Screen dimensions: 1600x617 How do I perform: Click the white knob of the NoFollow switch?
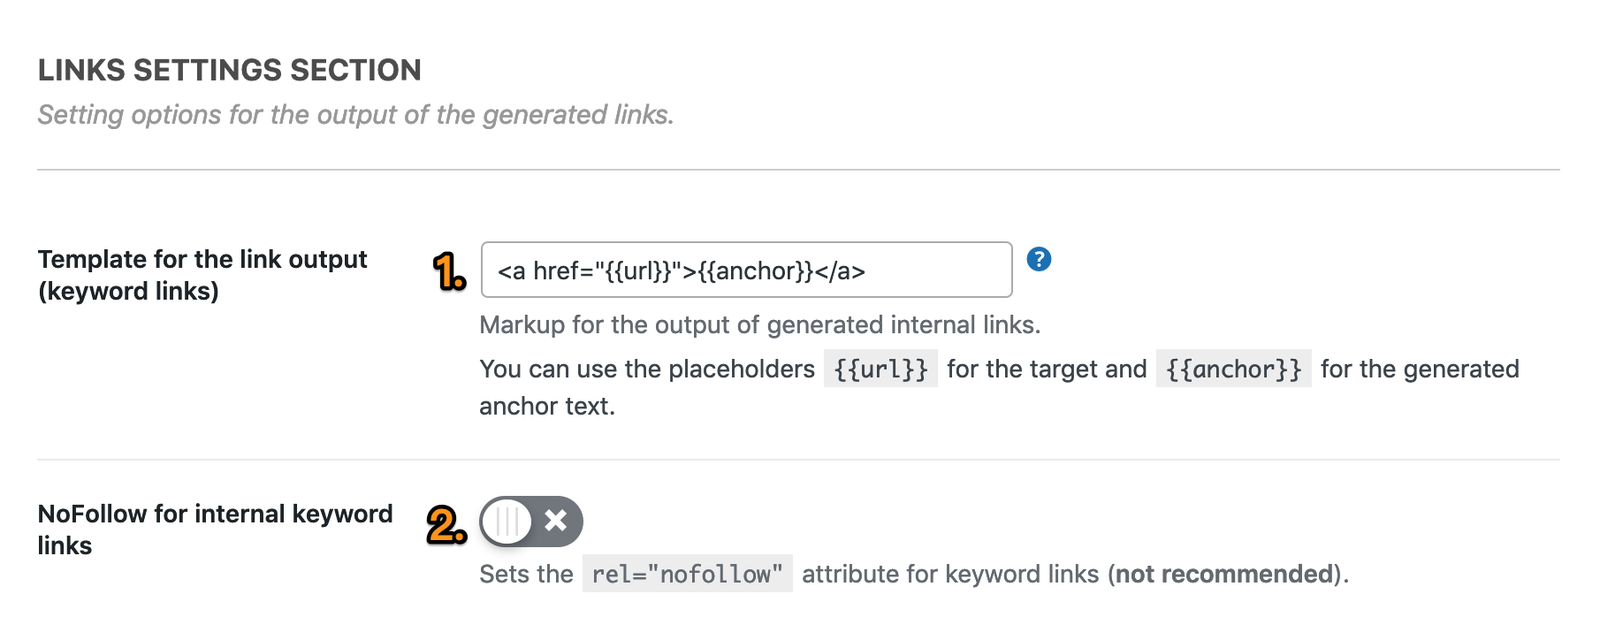(507, 521)
